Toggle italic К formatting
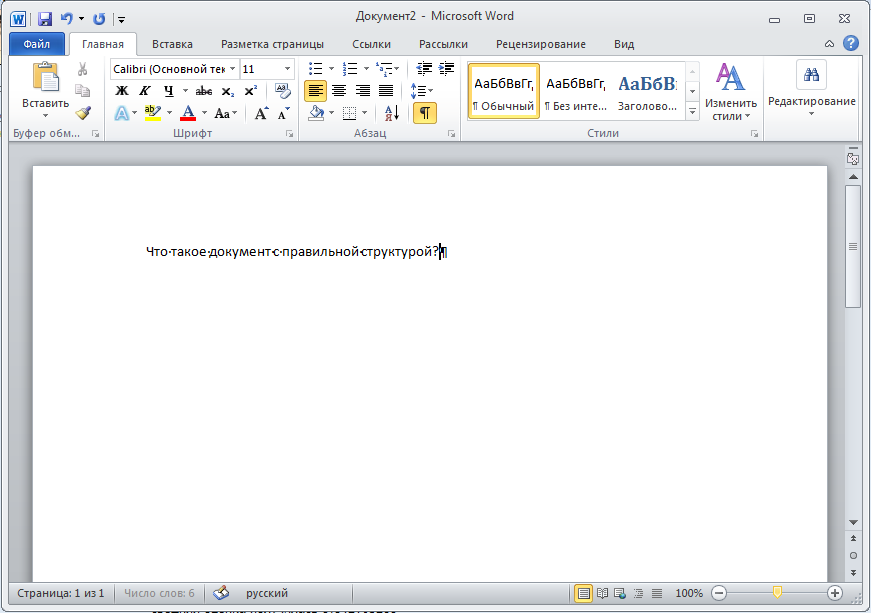The height and width of the screenshot is (613, 871). click(x=145, y=91)
